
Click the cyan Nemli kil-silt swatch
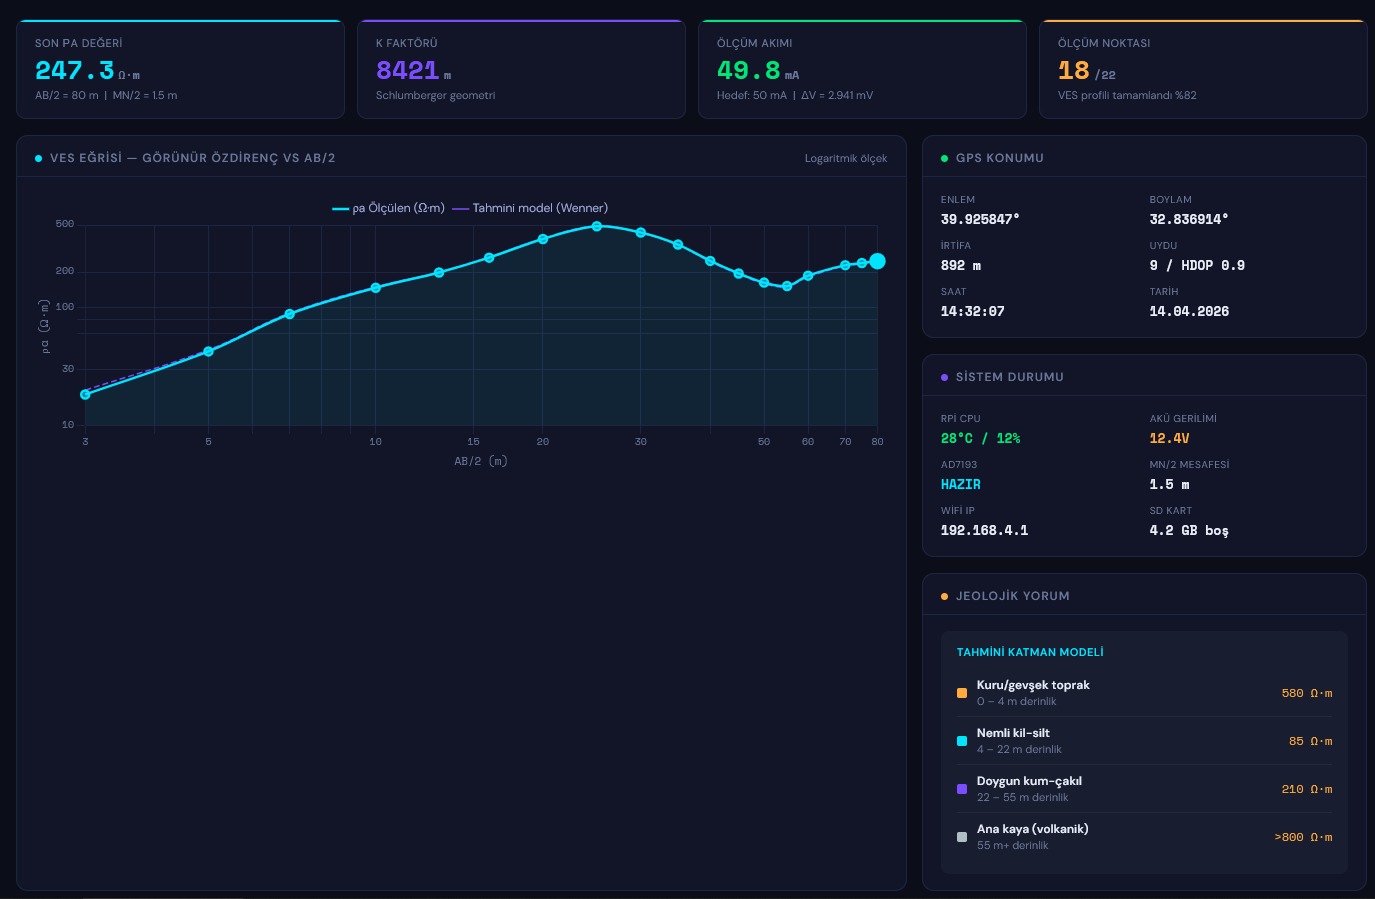[x=962, y=741]
